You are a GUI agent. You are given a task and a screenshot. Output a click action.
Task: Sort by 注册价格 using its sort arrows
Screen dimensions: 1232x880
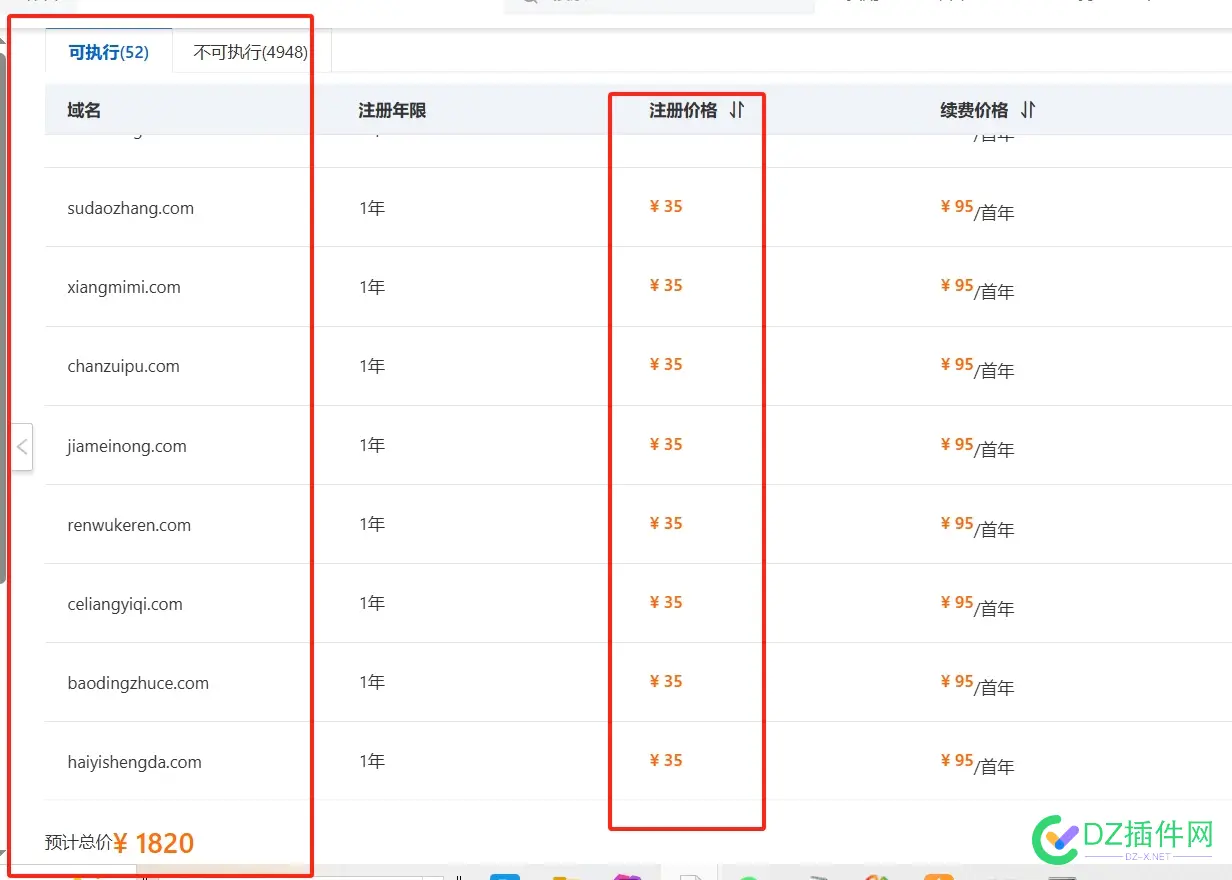(x=737, y=110)
